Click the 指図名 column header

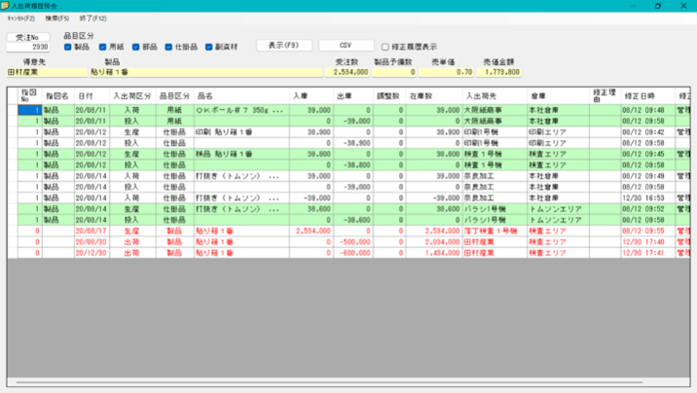(x=58, y=96)
